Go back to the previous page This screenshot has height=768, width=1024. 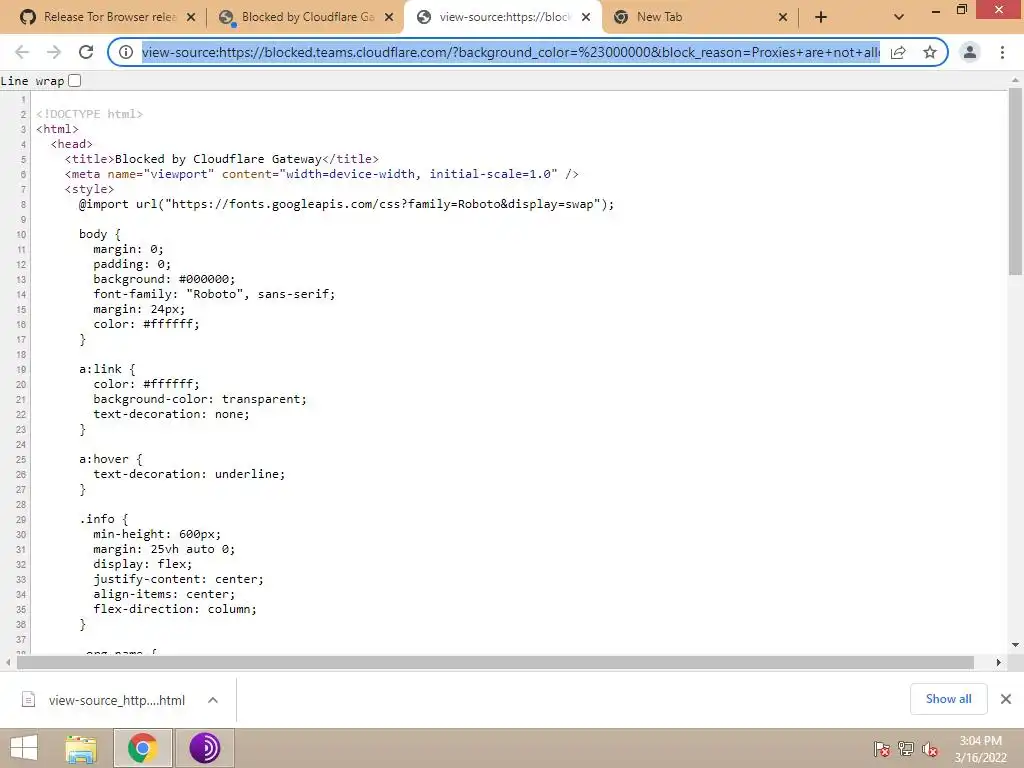[x=22, y=52]
